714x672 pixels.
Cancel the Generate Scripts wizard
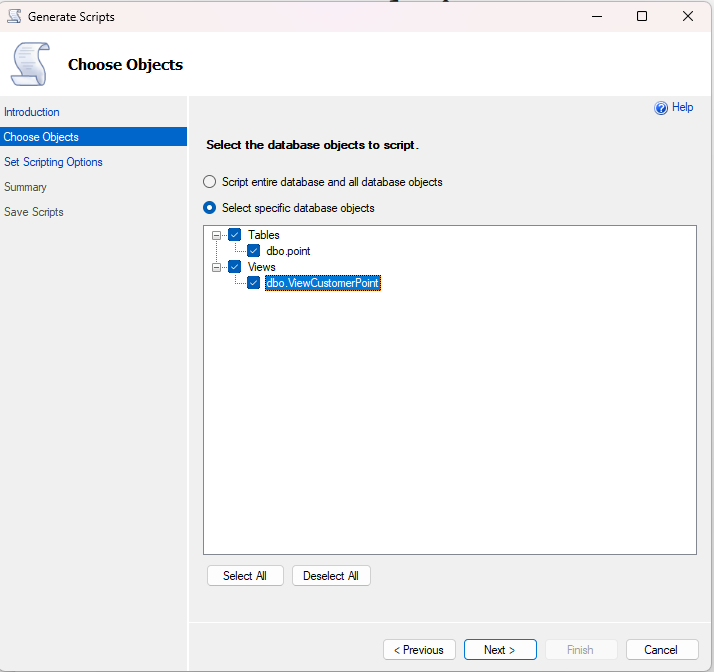(662, 650)
